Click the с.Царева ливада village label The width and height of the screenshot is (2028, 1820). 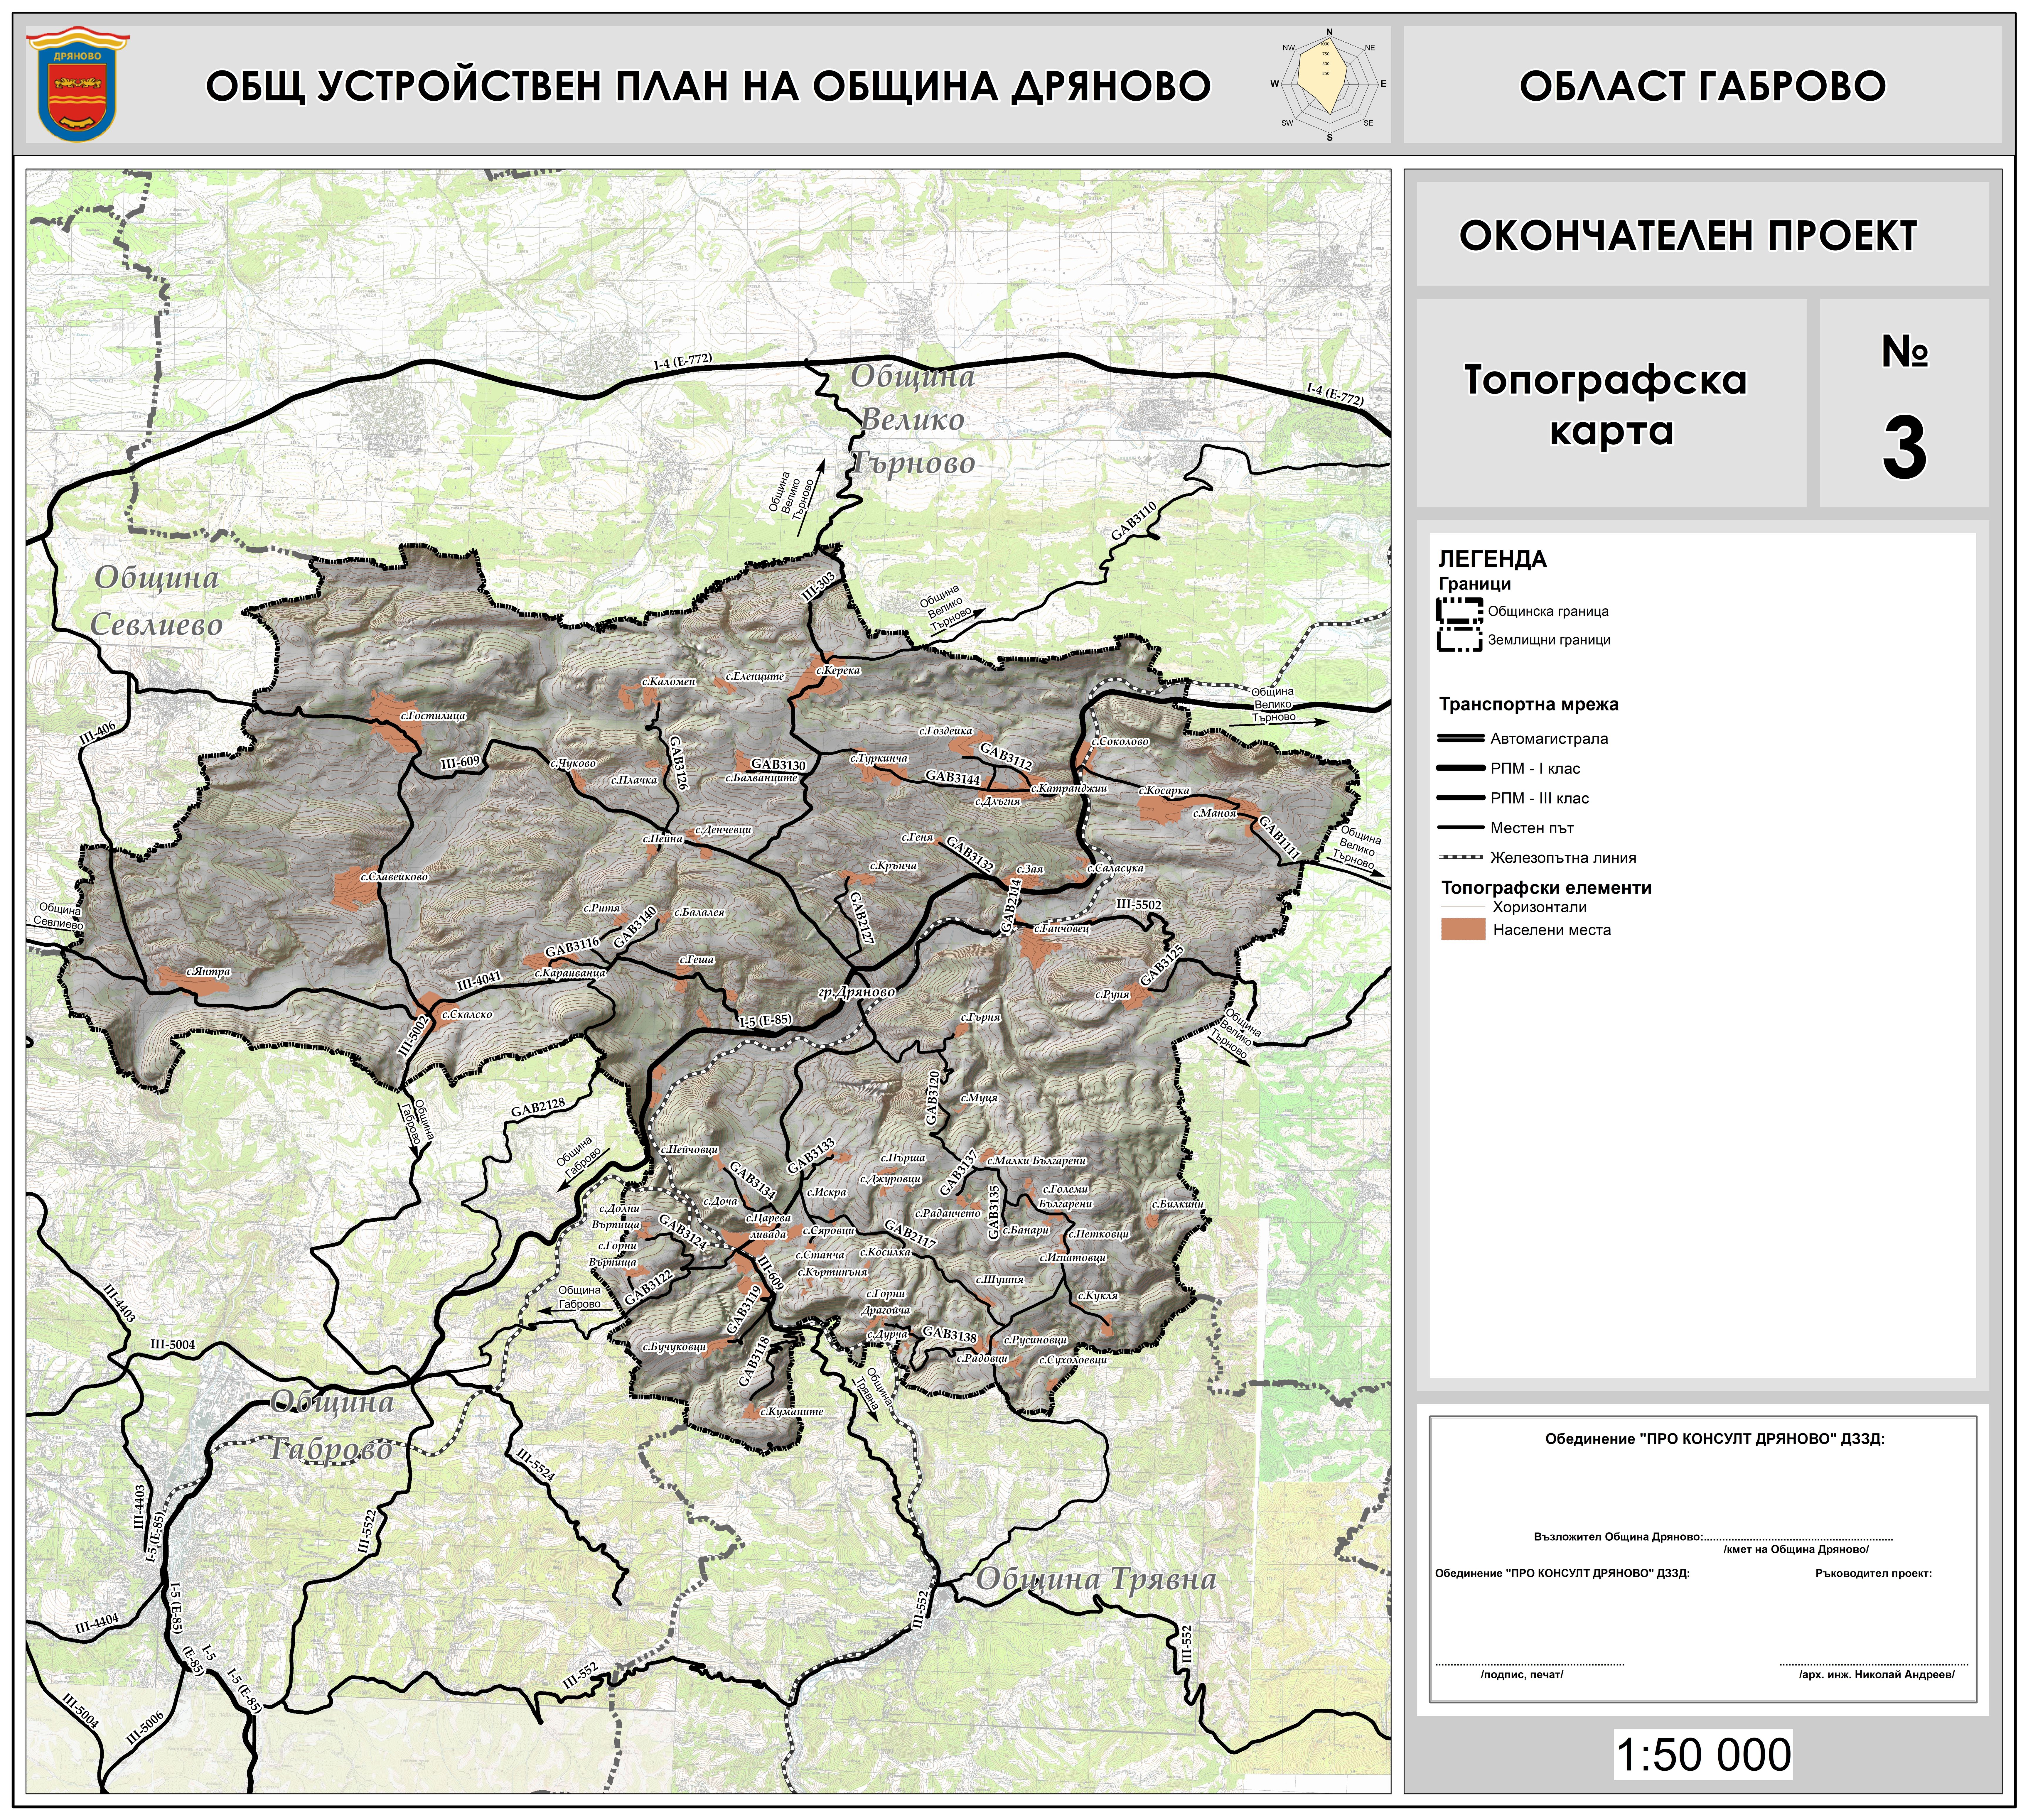768,1226
